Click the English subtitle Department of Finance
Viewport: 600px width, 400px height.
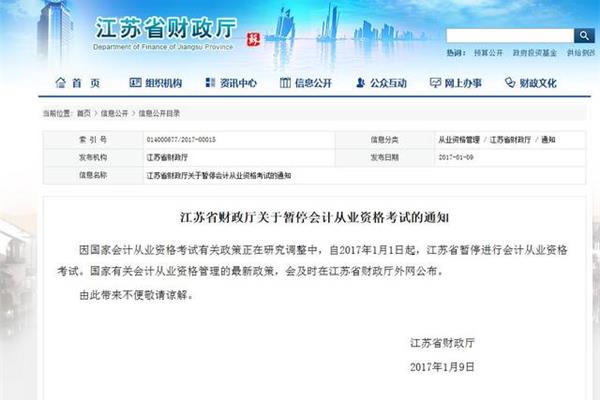tap(163, 47)
